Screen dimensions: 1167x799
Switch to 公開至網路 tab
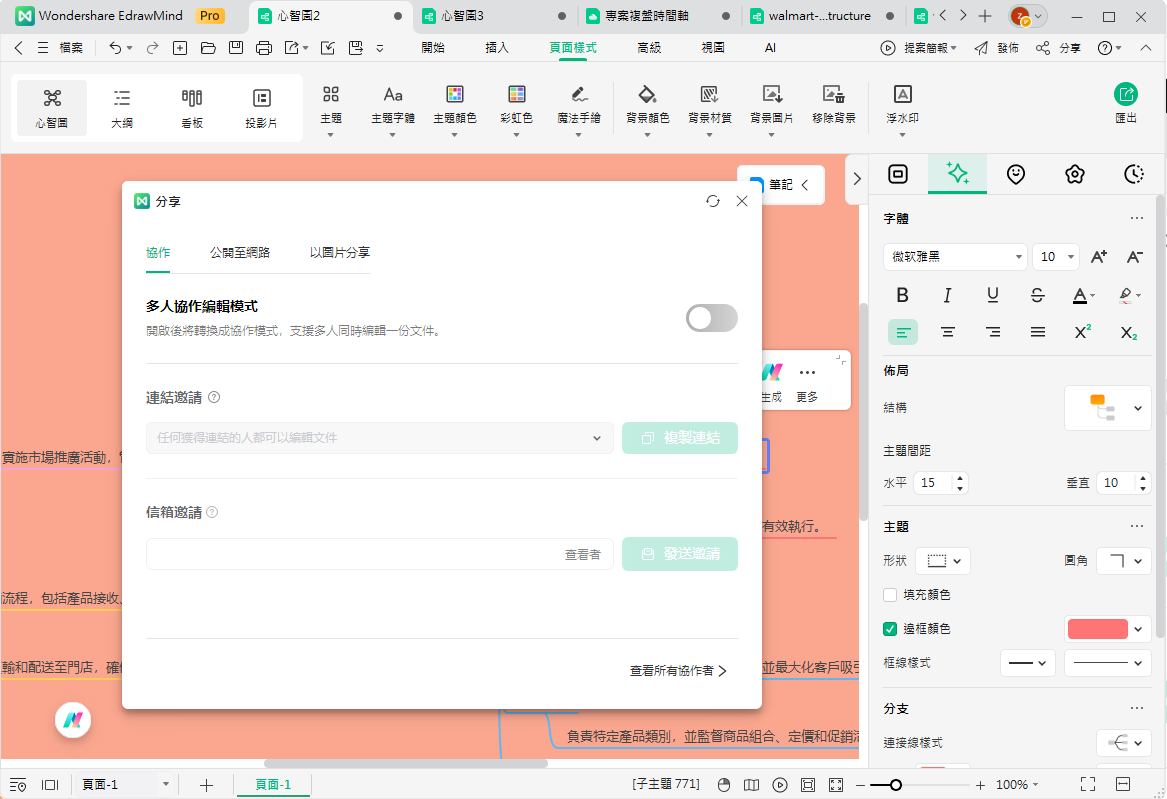(x=239, y=253)
